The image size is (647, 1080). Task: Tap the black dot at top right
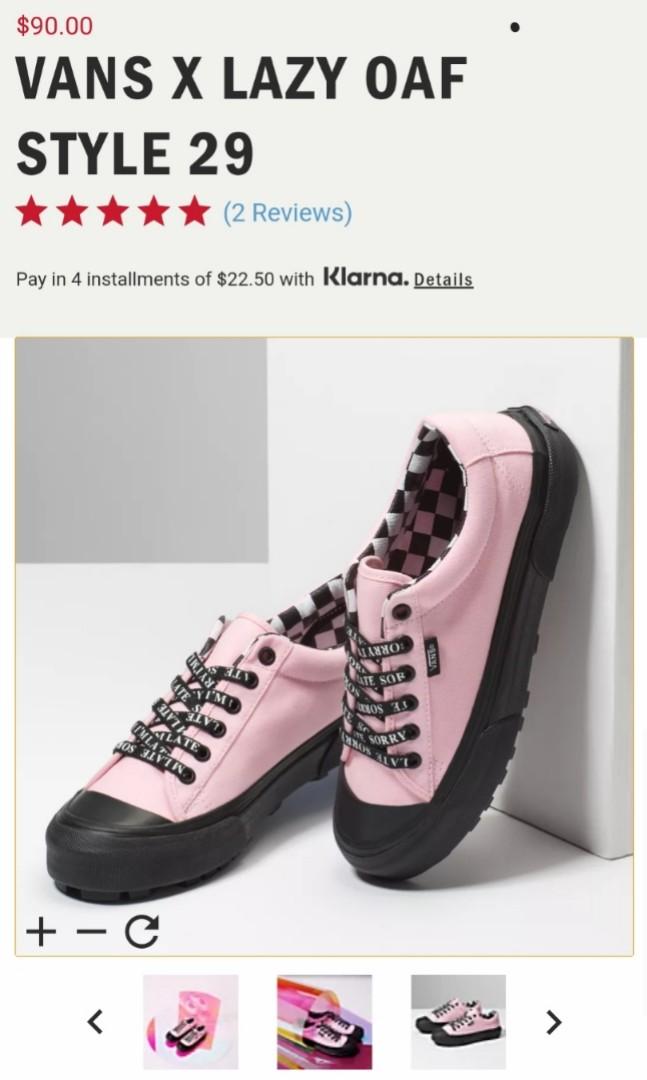(x=515, y=27)
